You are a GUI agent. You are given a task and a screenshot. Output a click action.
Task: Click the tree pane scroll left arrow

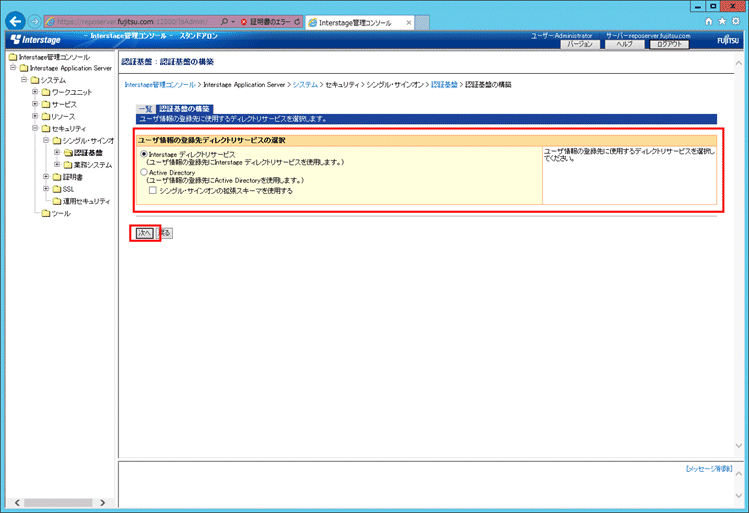pos(17,502)
